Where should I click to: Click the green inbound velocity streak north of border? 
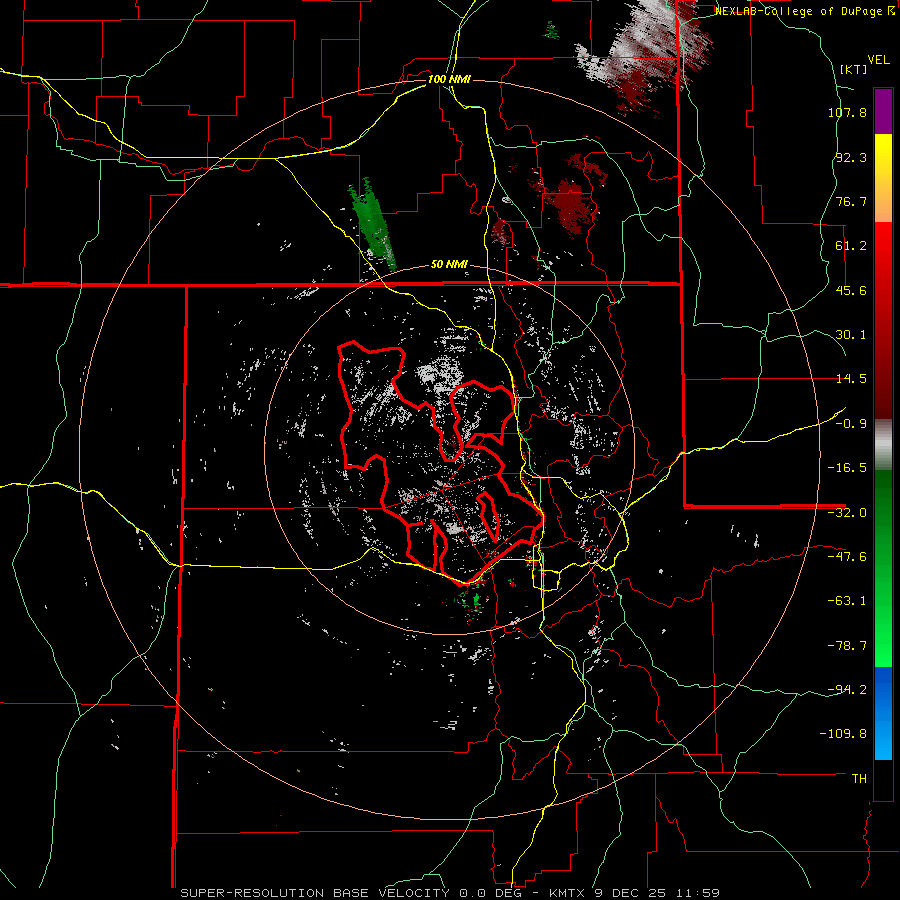pos(373,225)
